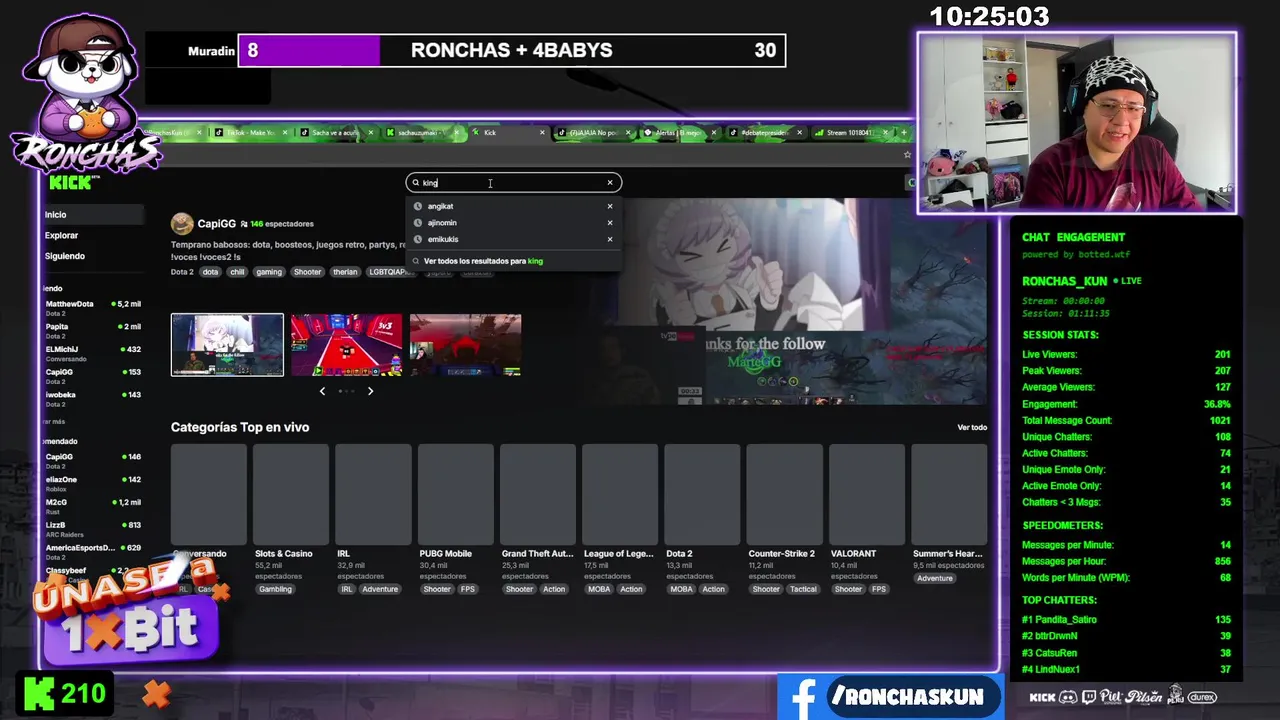Close the 'Sacha ve a acuñ' tab
Viewport: 1280px width, 720px height.
tap(371, 133)
